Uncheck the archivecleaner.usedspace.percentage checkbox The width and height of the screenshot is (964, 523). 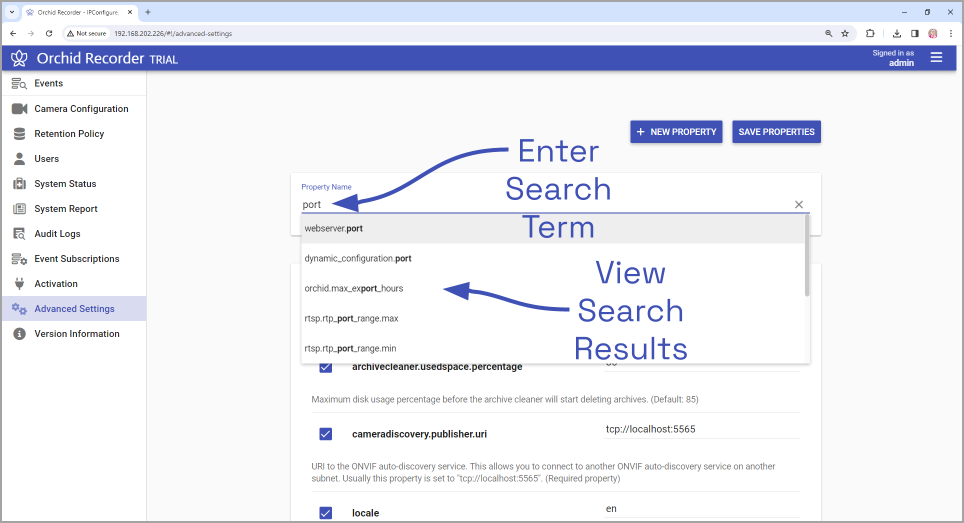click(326, 367)
